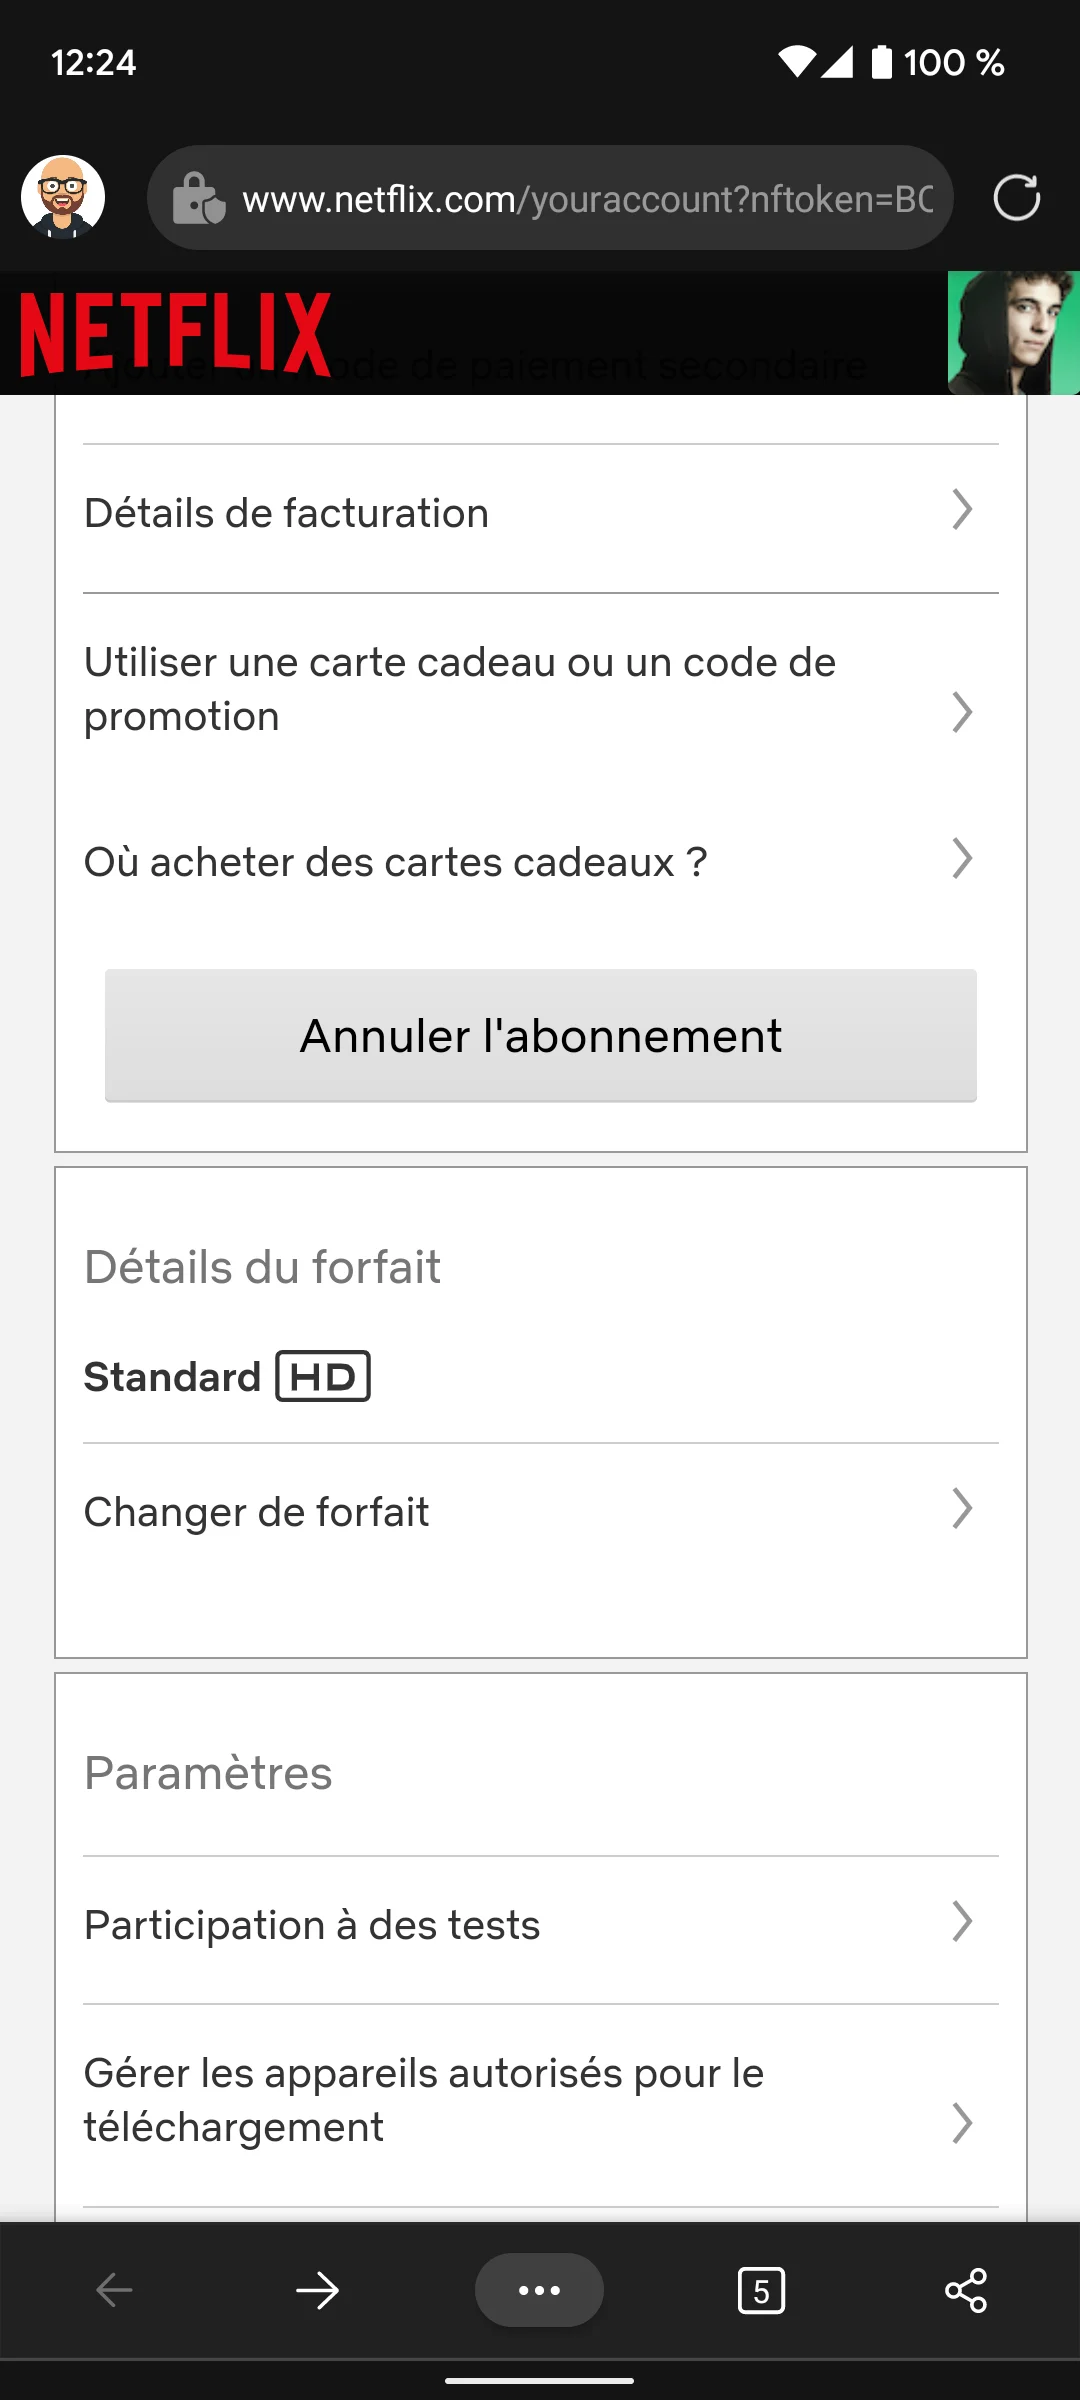The height and width of the screenshot is (2400, 1080).
Task: Open the Netflix profile avatar
Action: 1013,333
